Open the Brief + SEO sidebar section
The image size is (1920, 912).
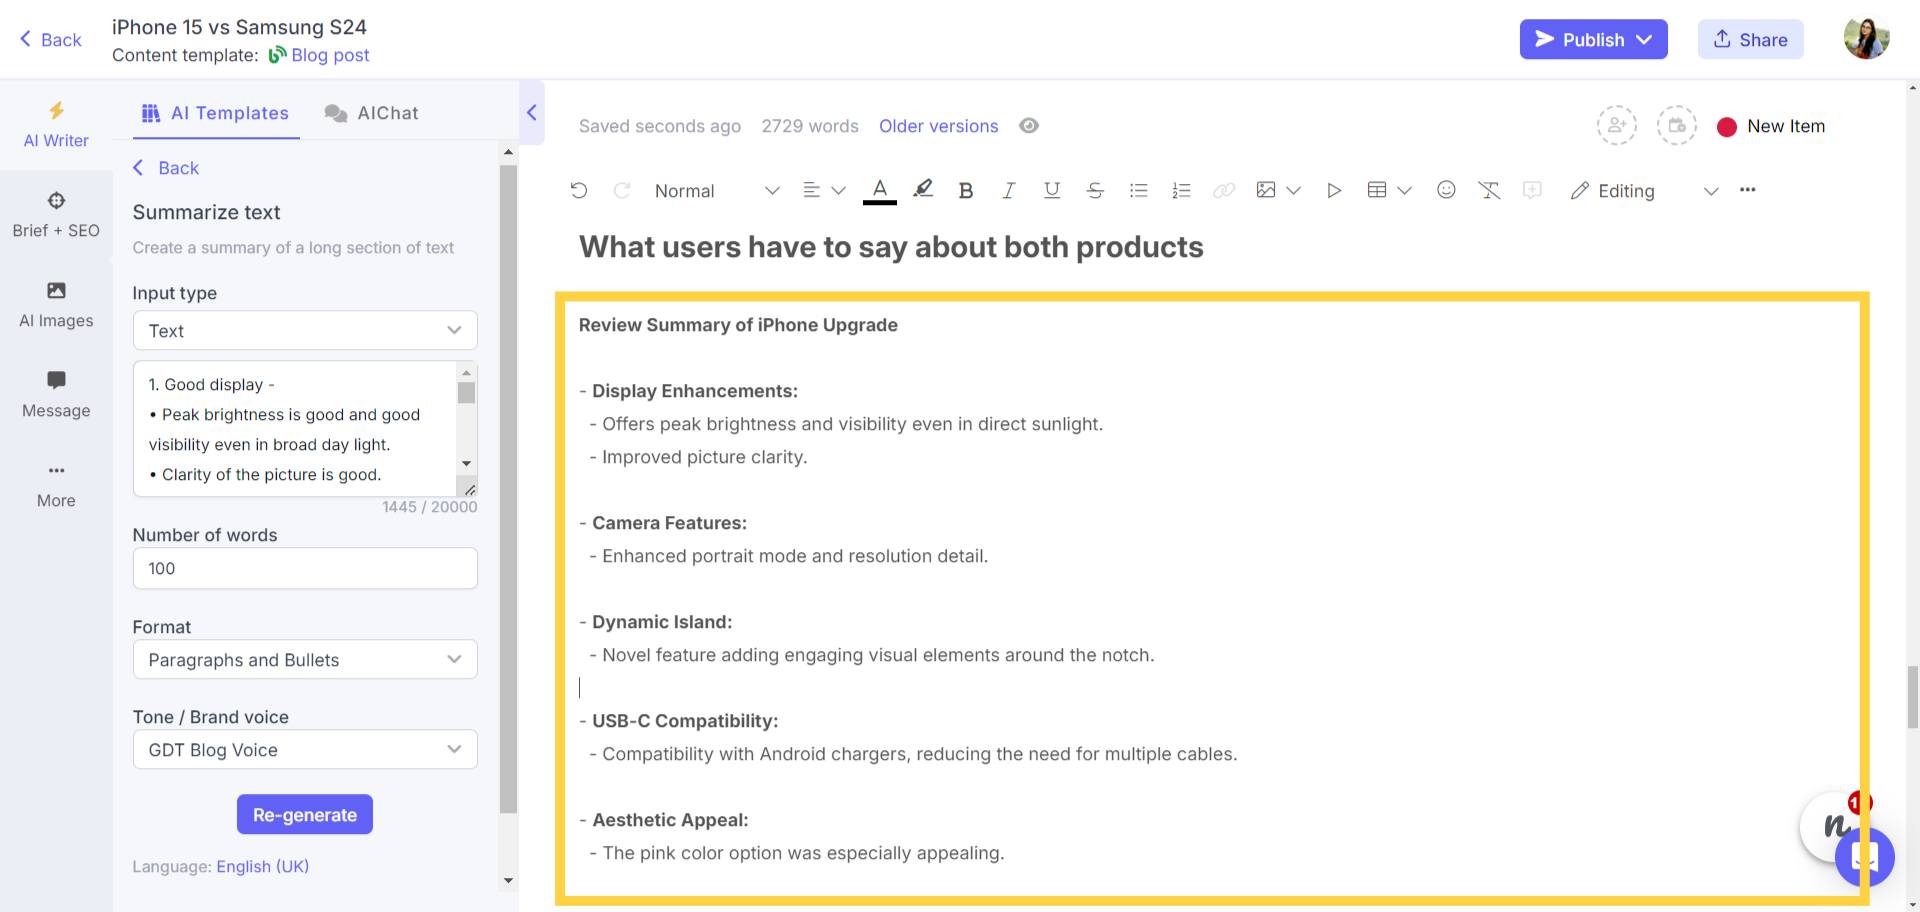pos(56,215)
